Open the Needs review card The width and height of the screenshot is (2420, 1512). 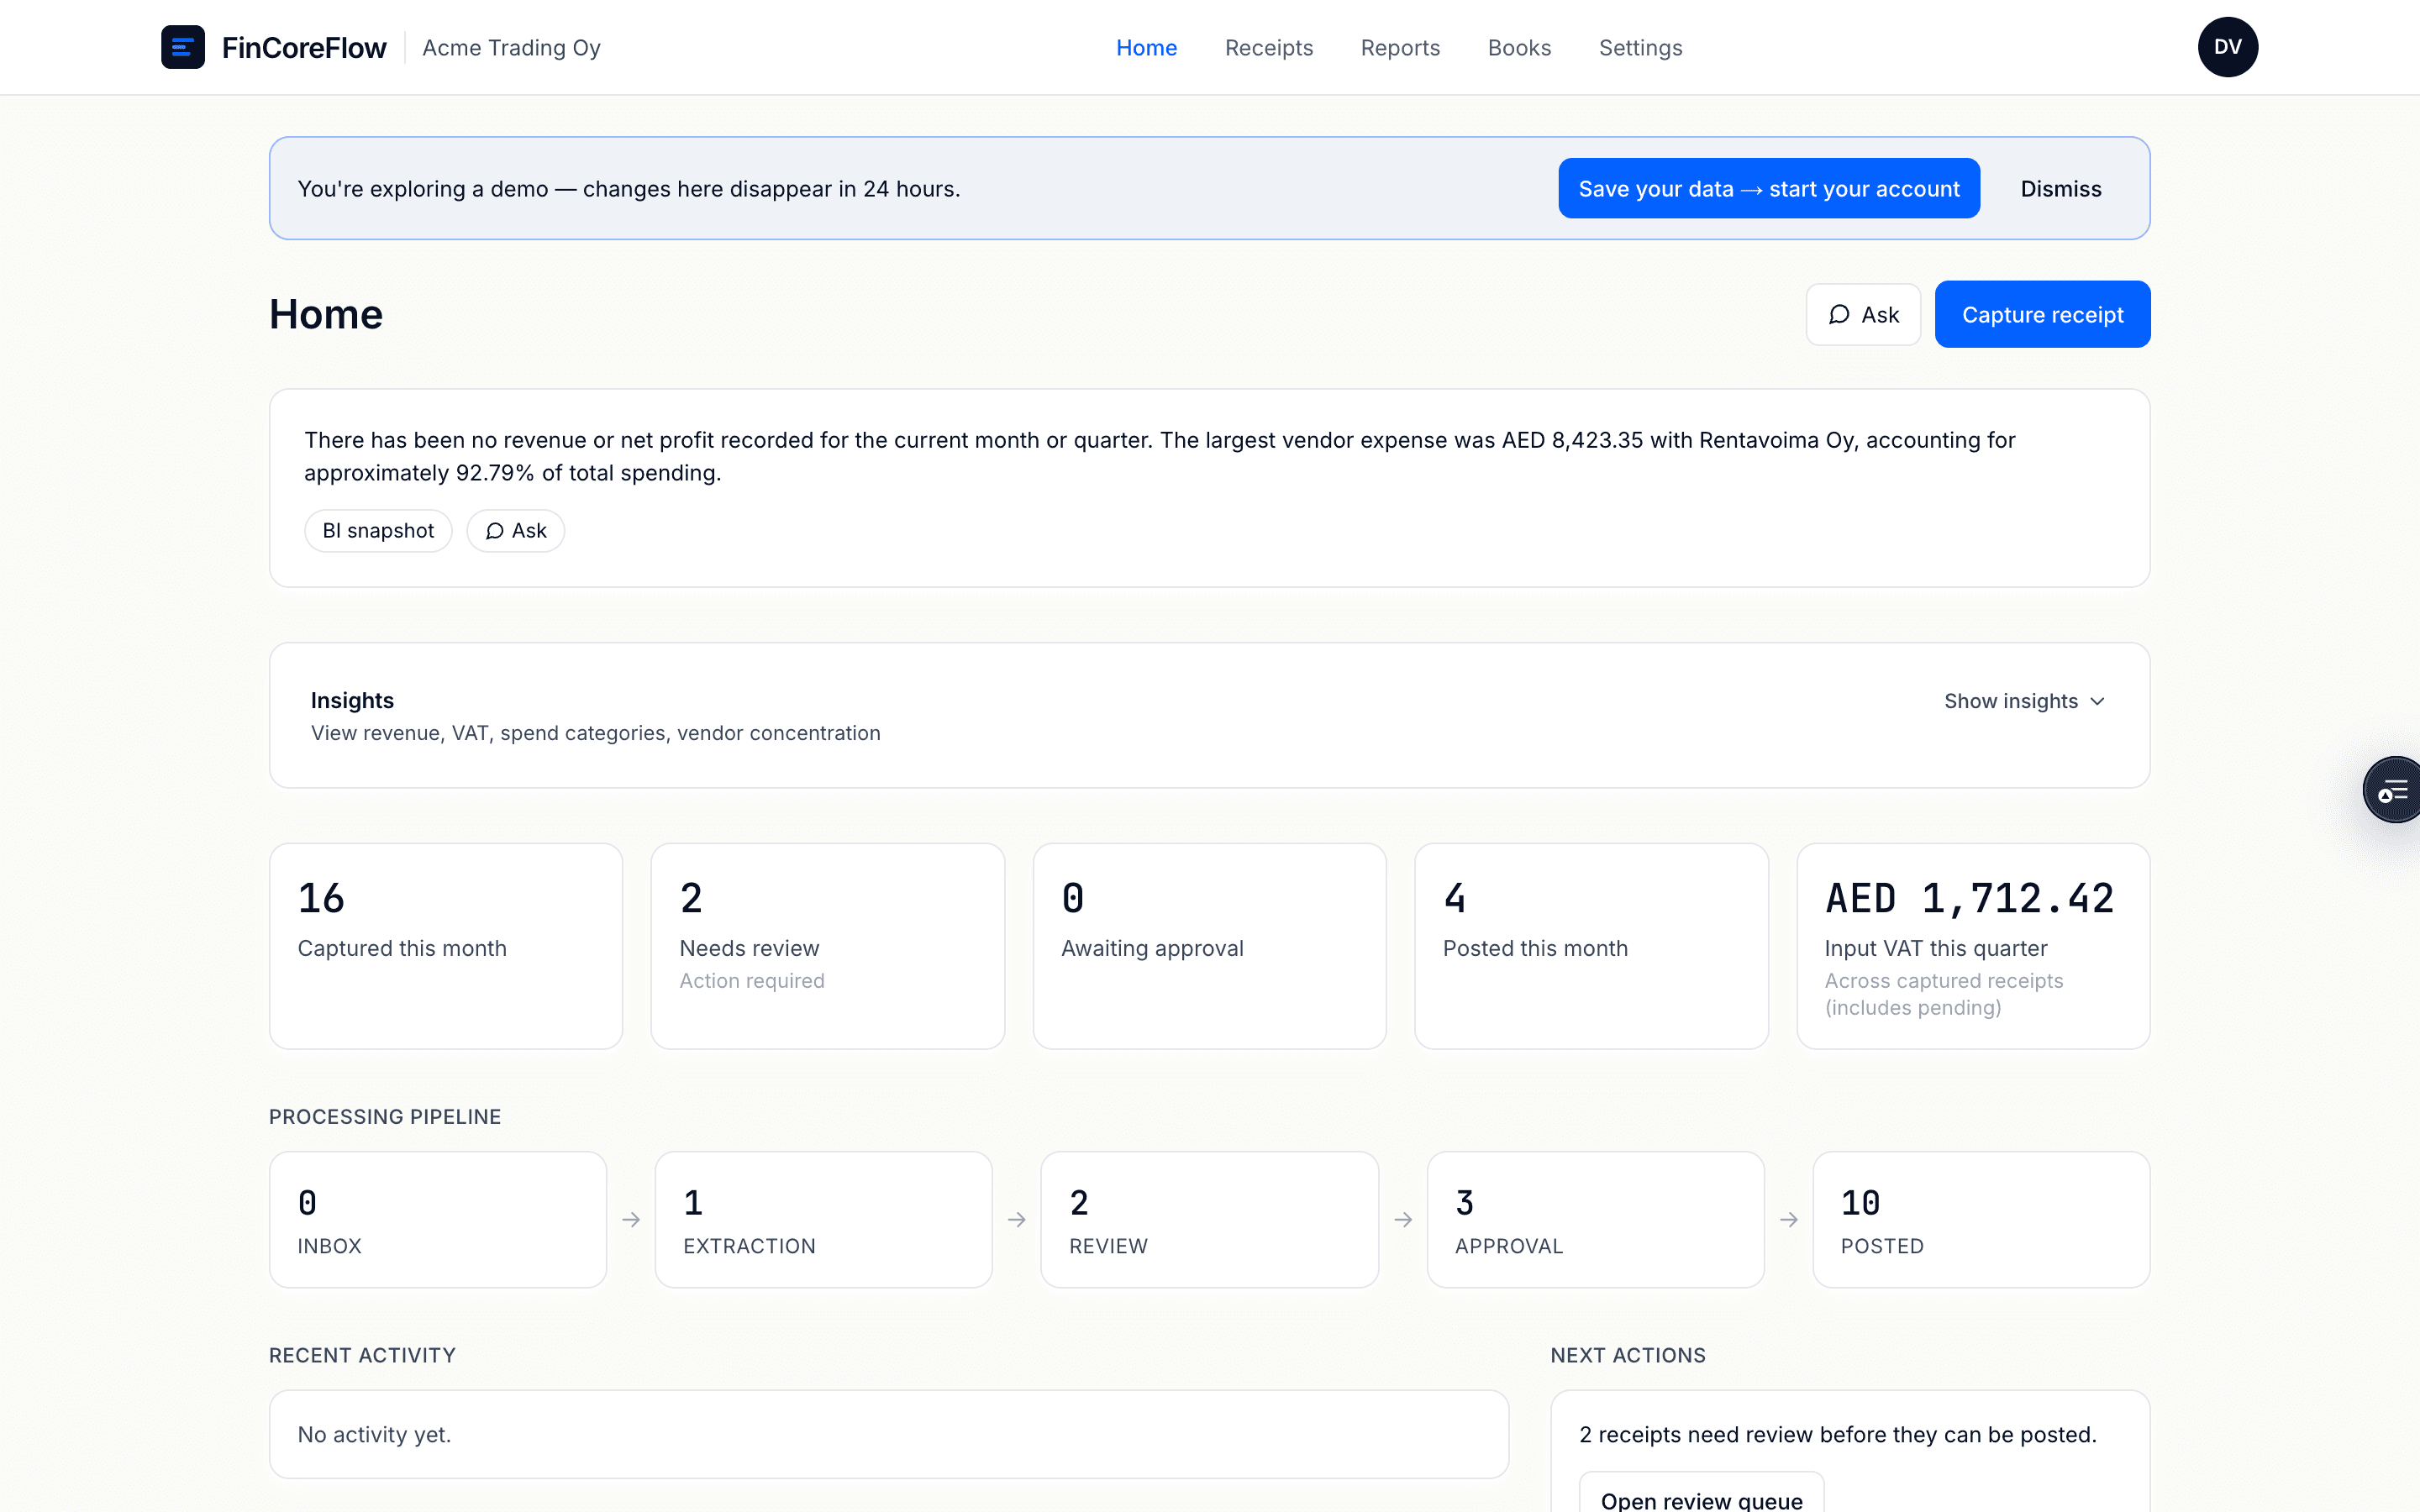click(x=827, y=946)
